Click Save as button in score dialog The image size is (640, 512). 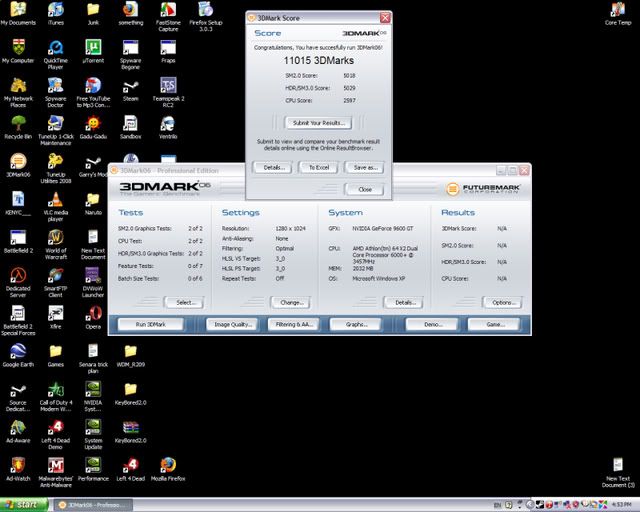(364, 167)
